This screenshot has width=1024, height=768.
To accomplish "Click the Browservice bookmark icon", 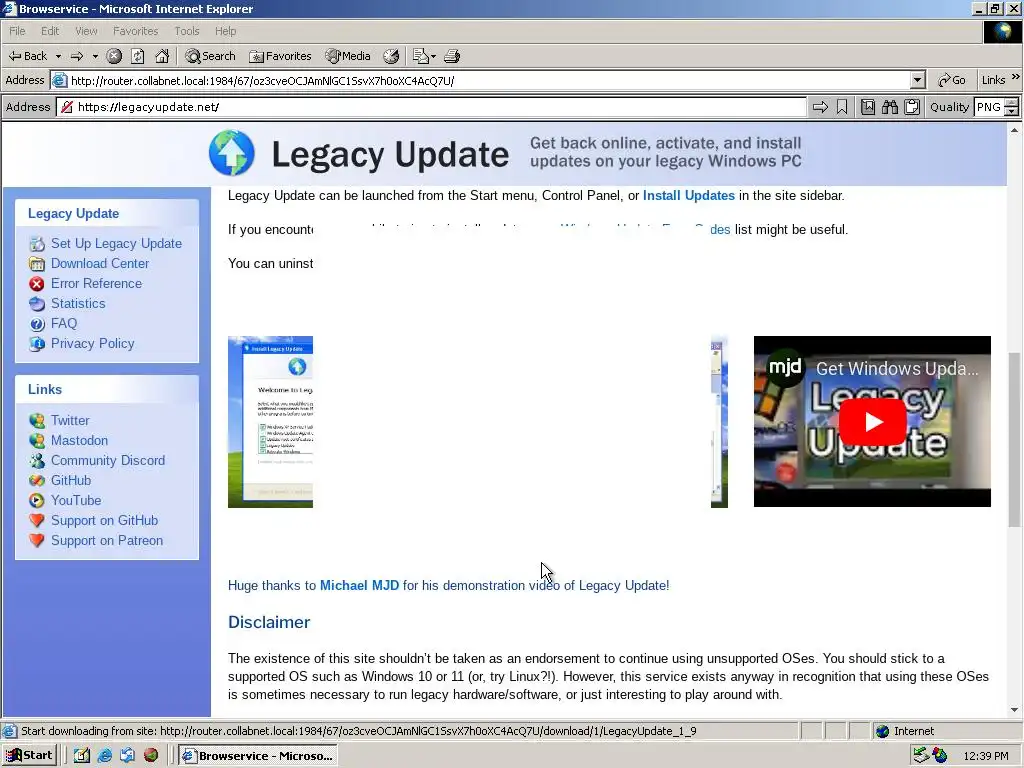I will (x=842, y=107).
